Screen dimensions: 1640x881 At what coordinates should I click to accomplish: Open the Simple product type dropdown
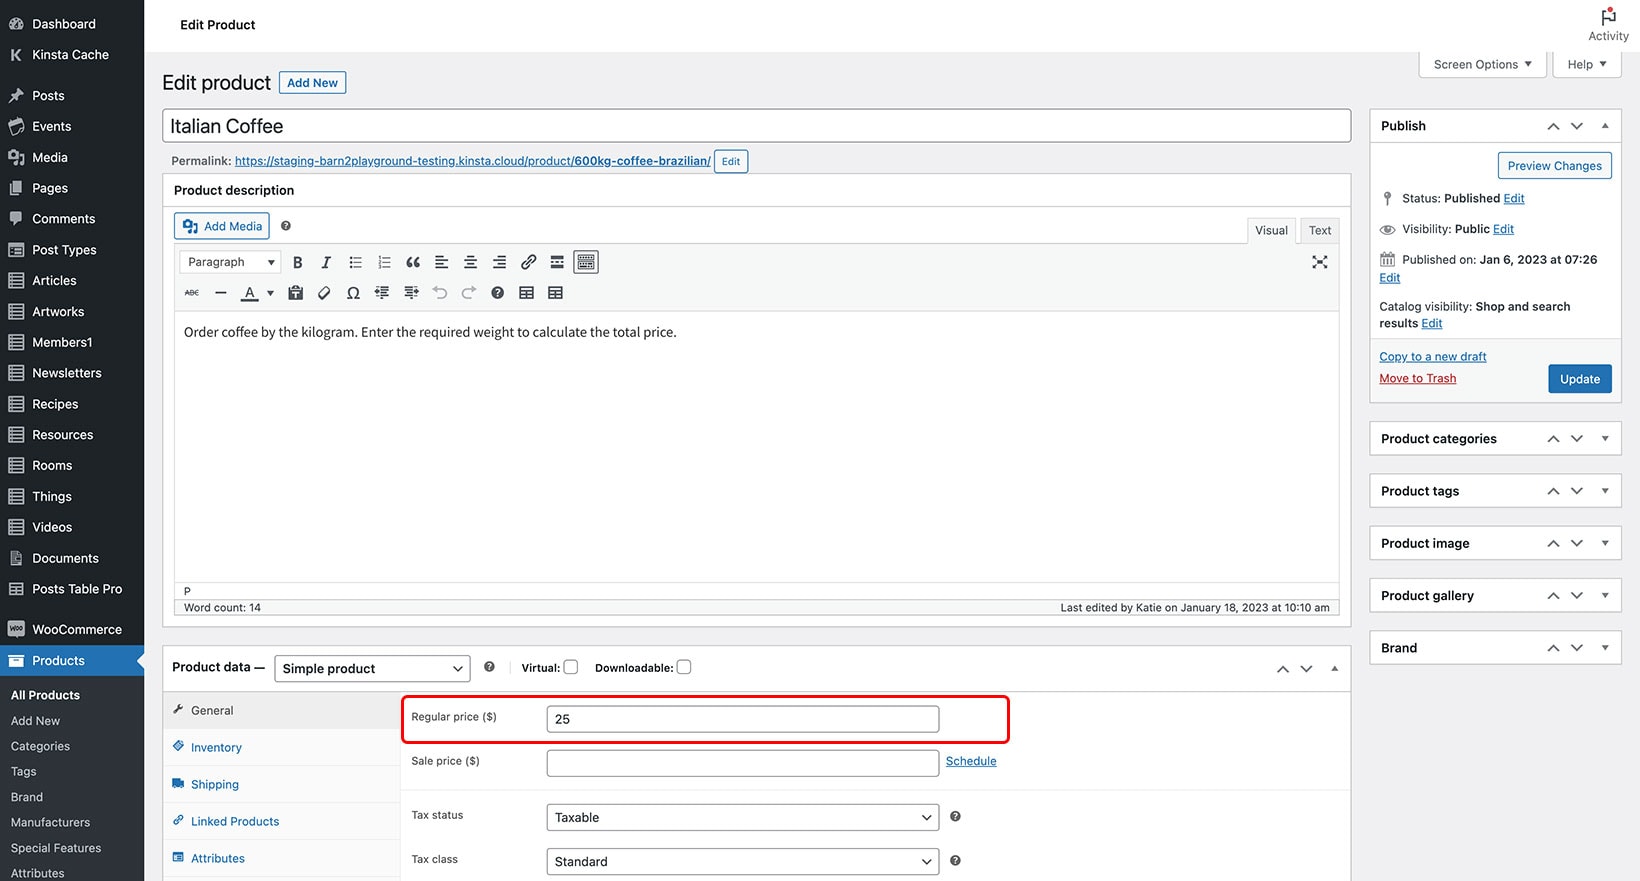372,668
